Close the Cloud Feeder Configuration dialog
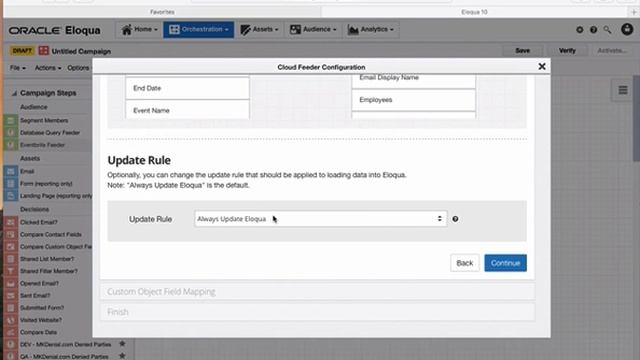The height and width of the screenshot is (360, 640). [542, 66]
